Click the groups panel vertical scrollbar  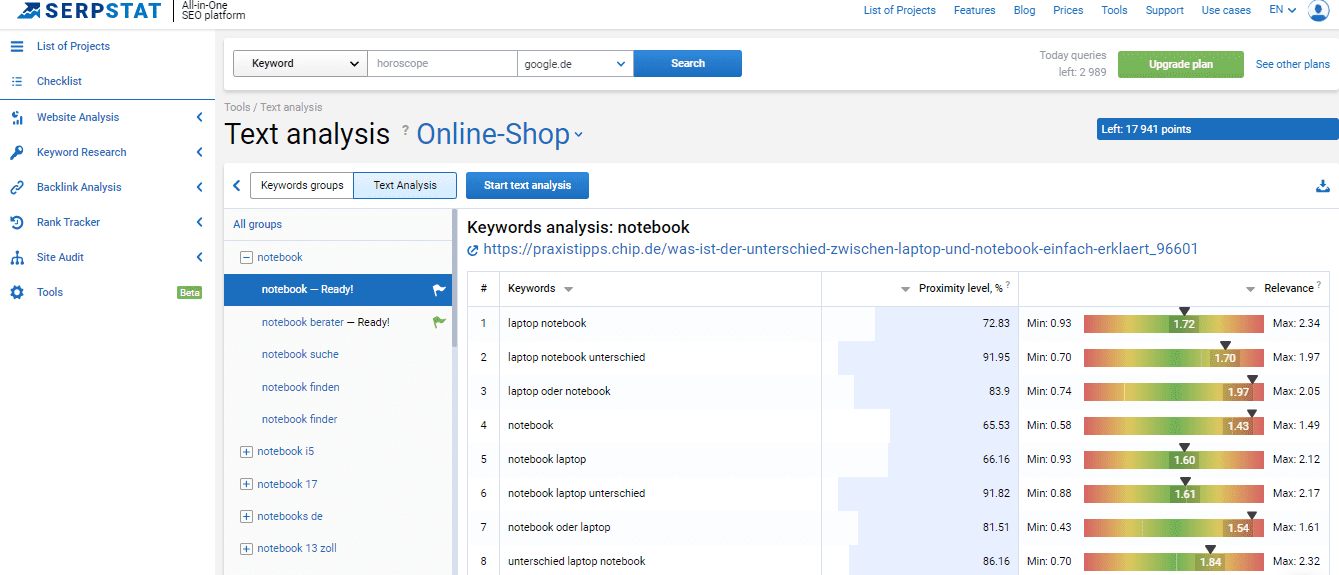click(455, 280)
